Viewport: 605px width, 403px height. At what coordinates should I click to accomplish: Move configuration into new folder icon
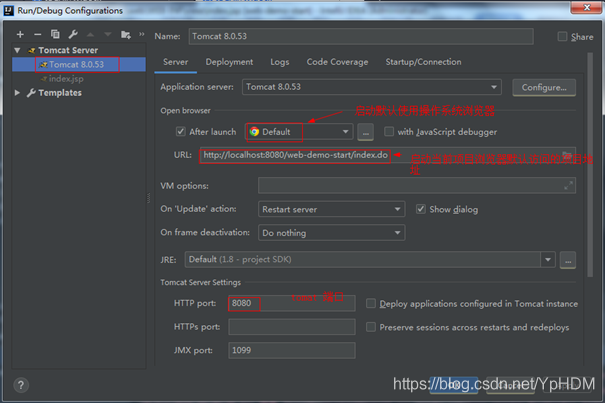[126, 35]
